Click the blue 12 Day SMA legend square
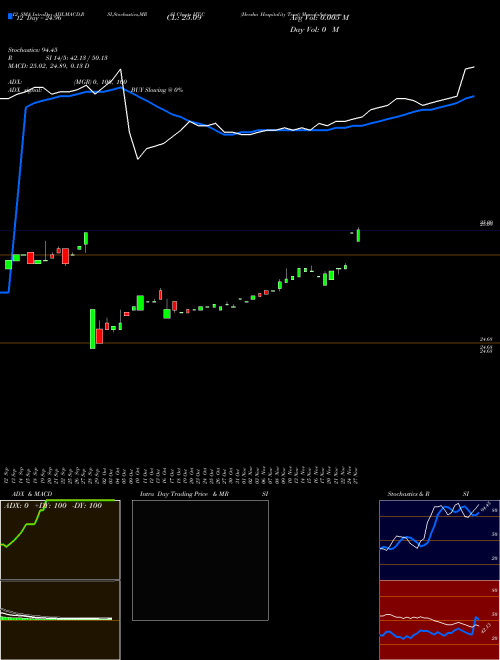 (x=10, y=16)
